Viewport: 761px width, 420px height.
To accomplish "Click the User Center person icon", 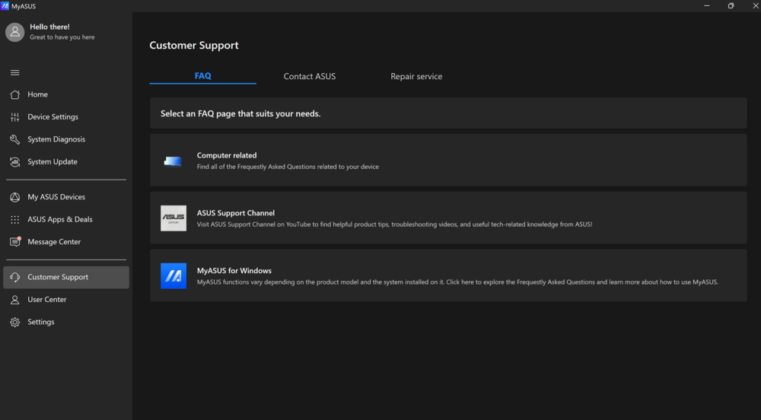I will 15,300.
